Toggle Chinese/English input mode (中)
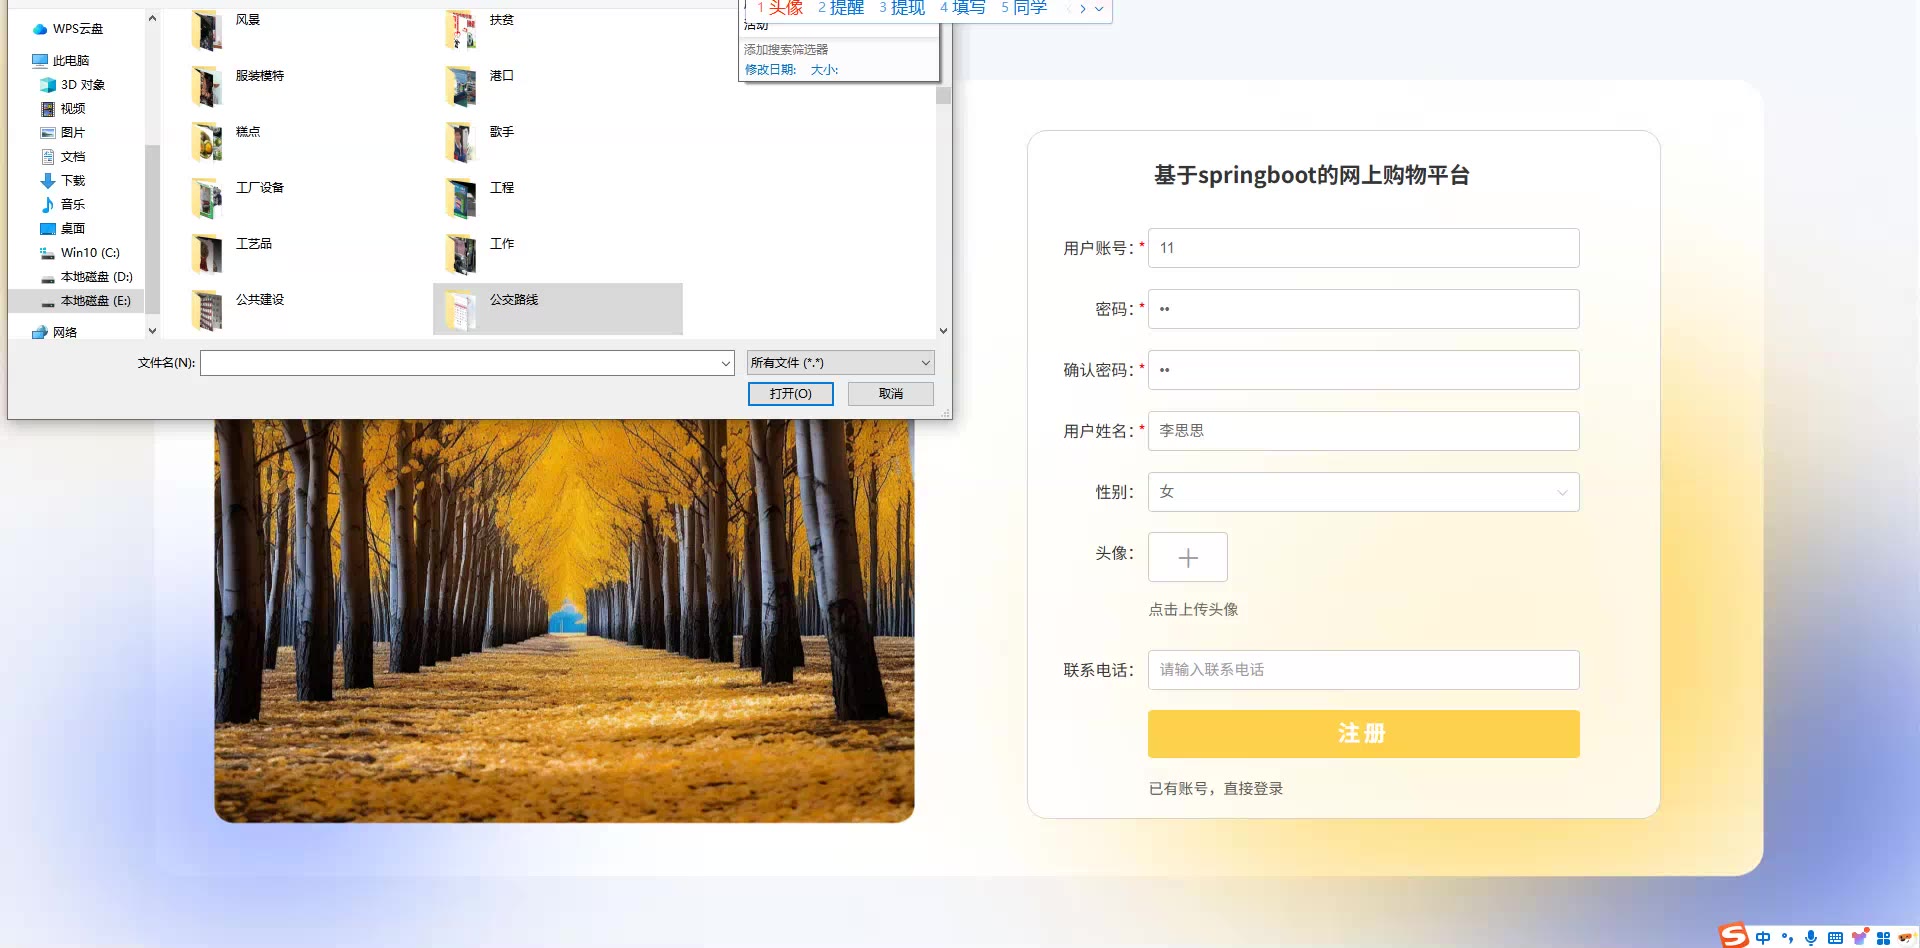 coord(1763,938)
